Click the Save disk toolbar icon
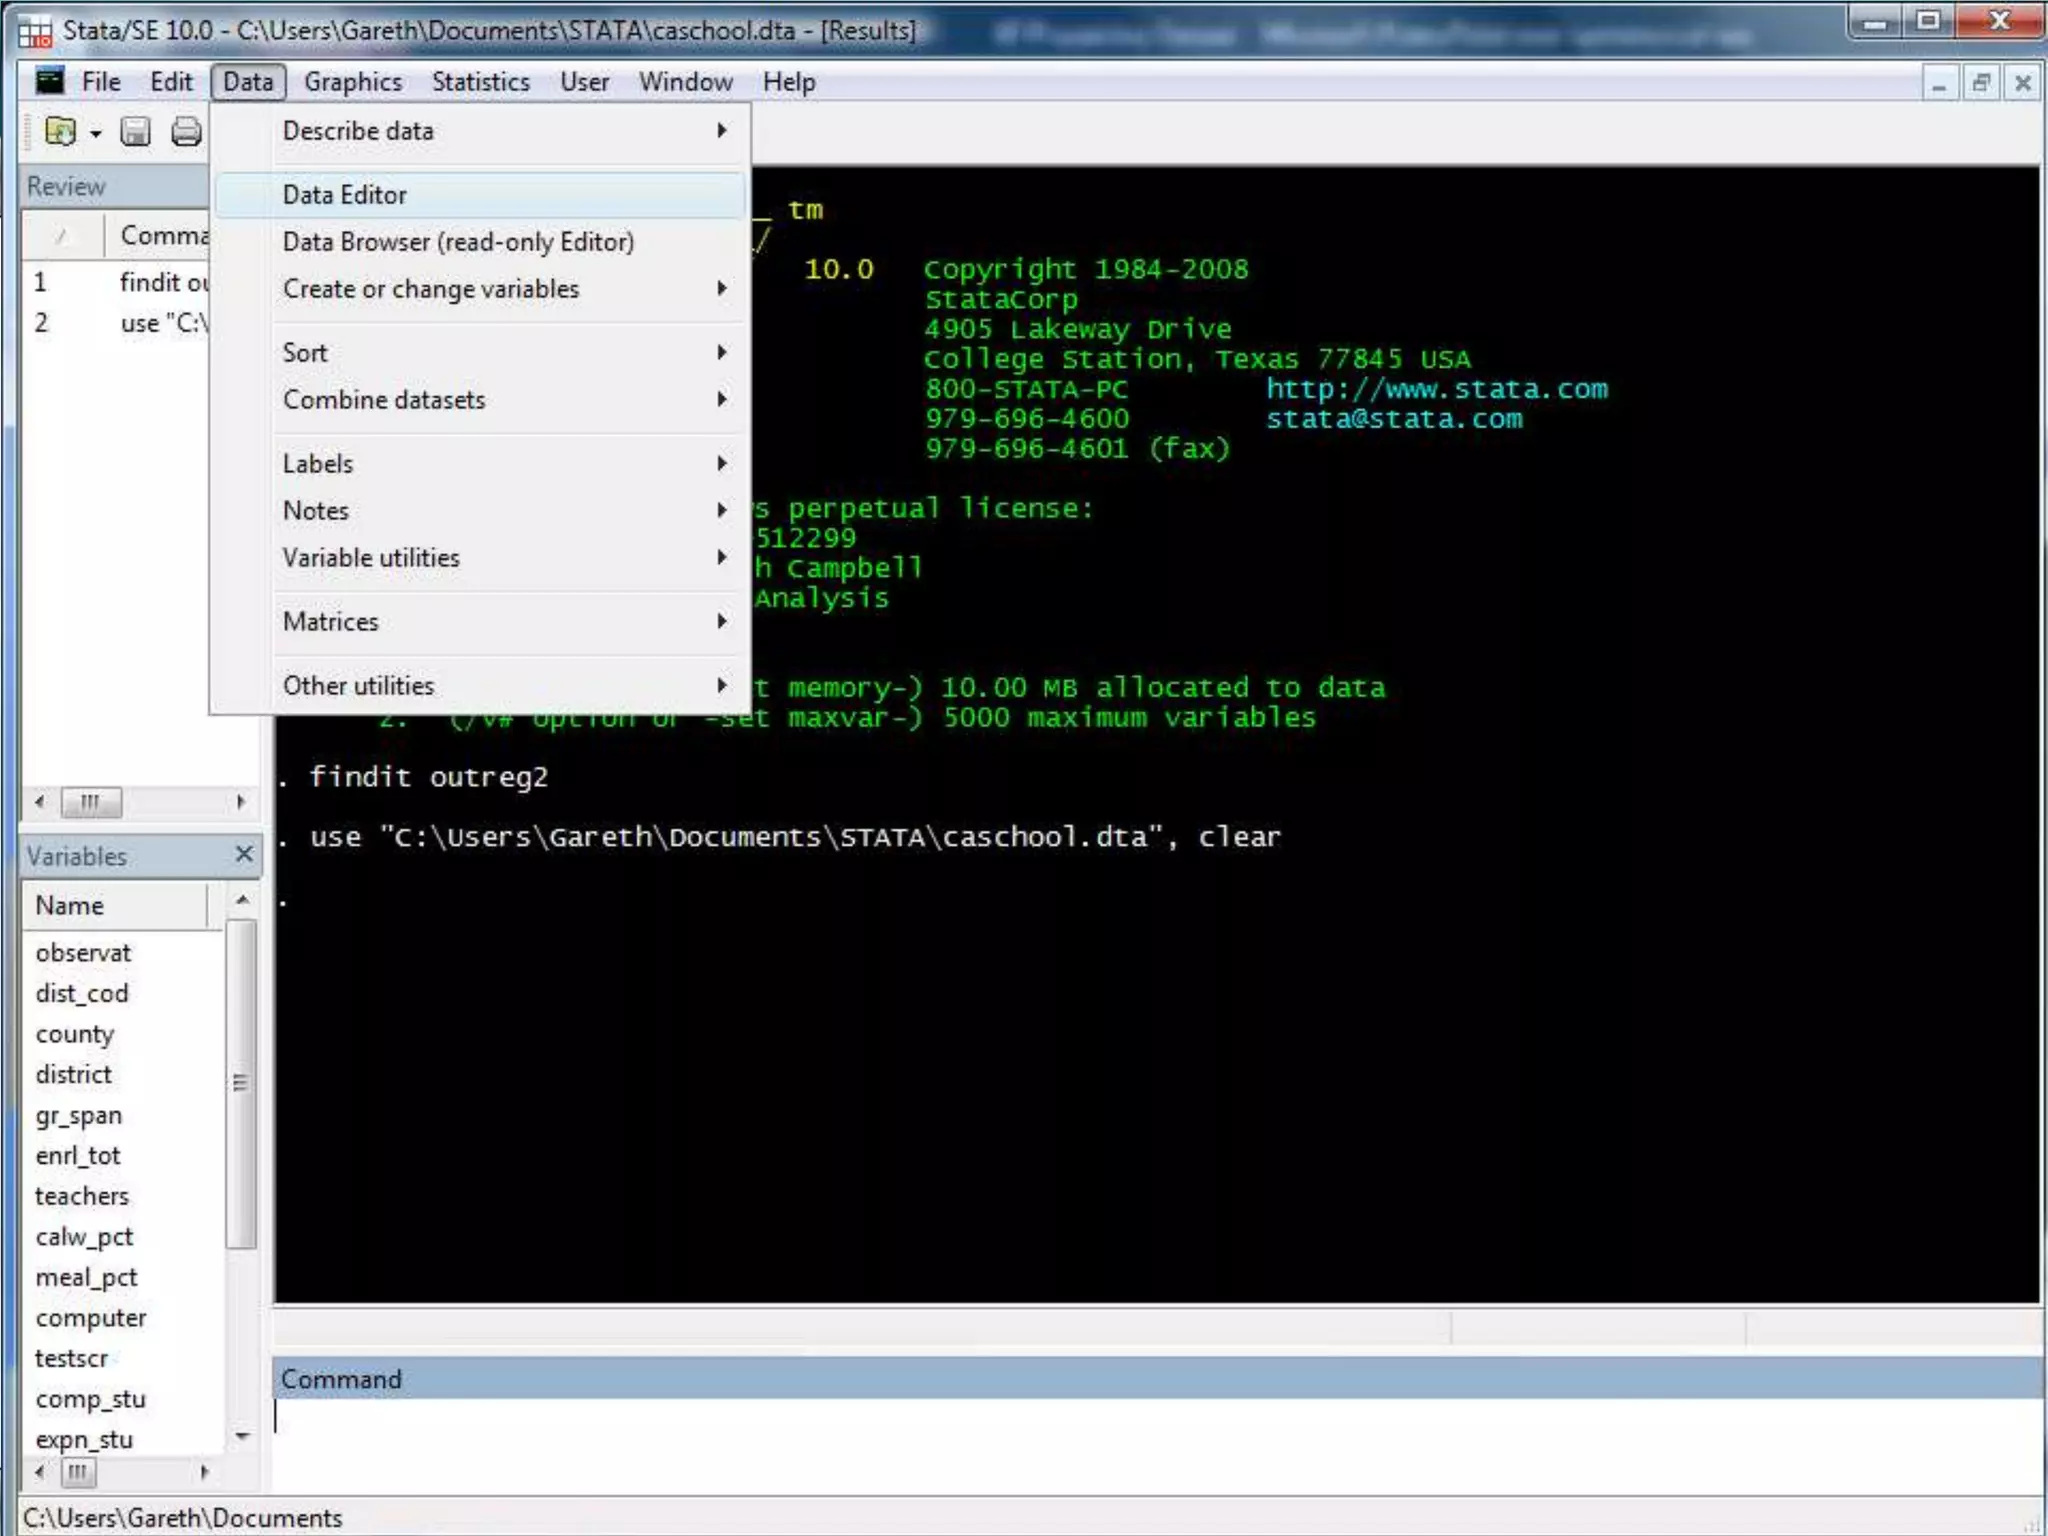This screenshot has width=2048, height=1536. click(135, 131)
